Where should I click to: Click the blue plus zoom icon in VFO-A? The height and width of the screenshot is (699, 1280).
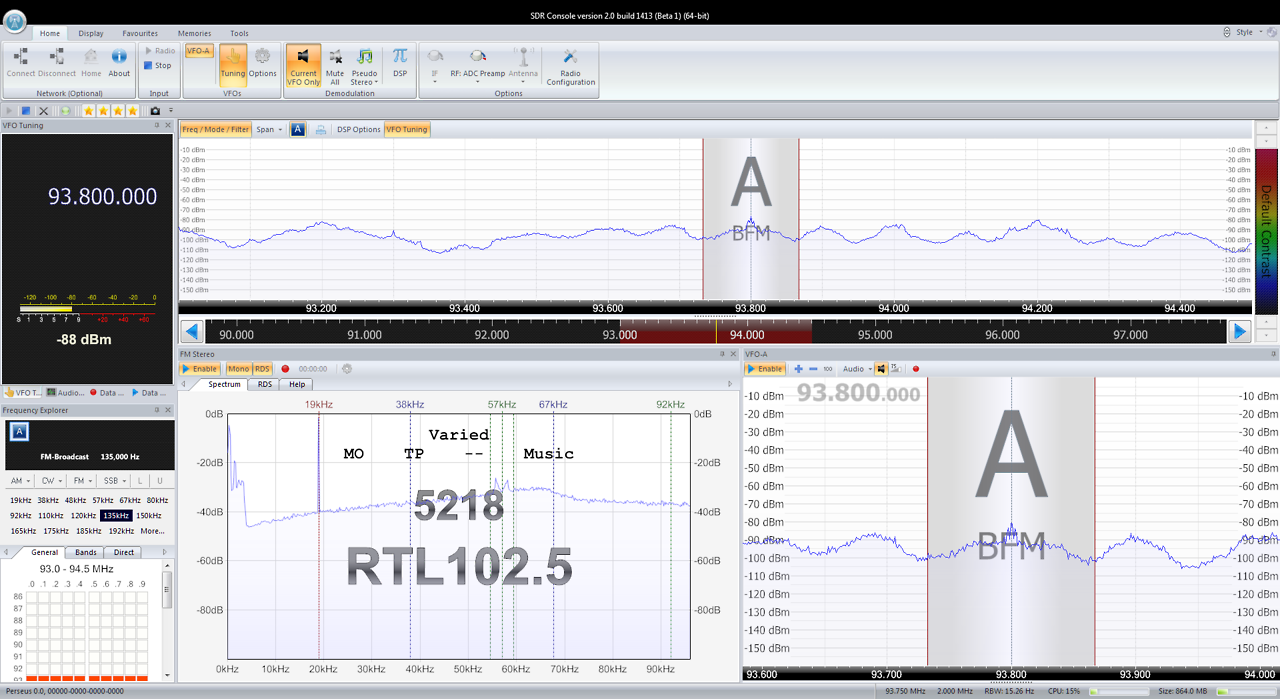[798, 369]
